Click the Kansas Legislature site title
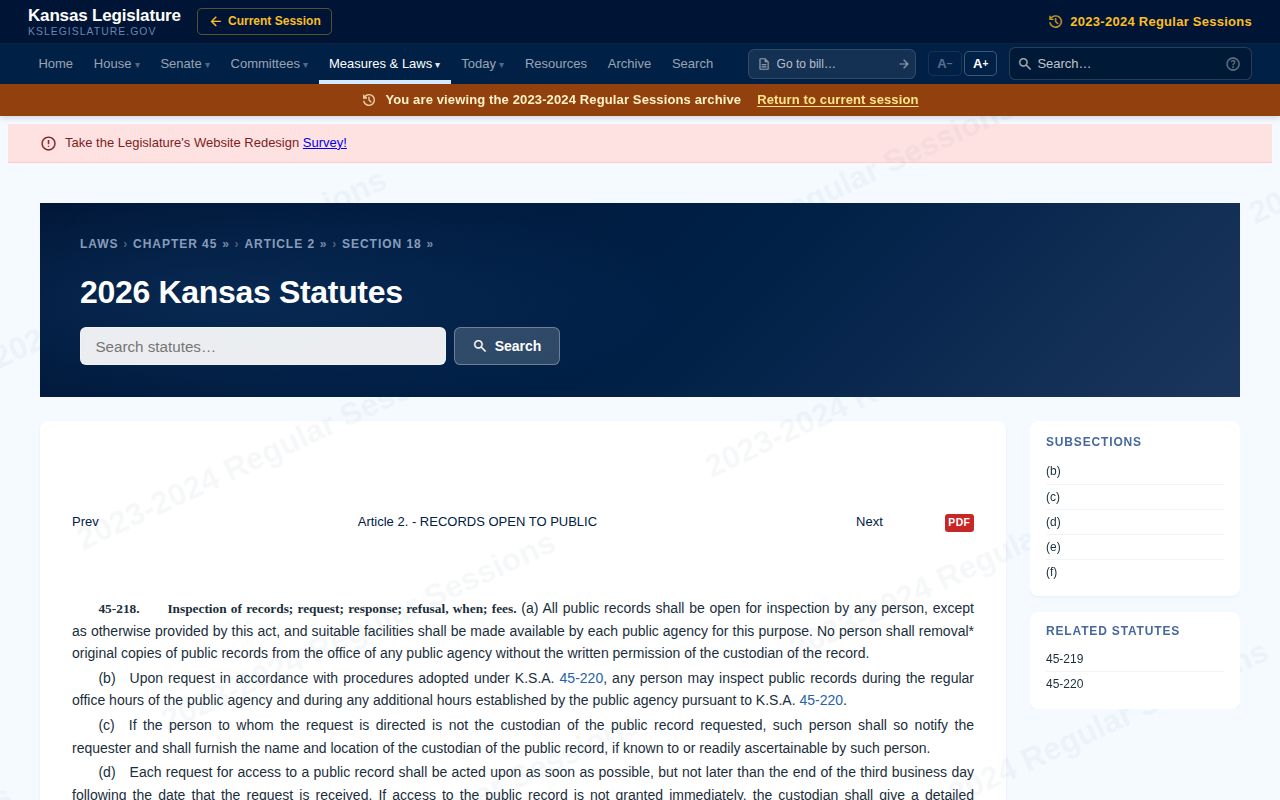 tap(104, 16)
